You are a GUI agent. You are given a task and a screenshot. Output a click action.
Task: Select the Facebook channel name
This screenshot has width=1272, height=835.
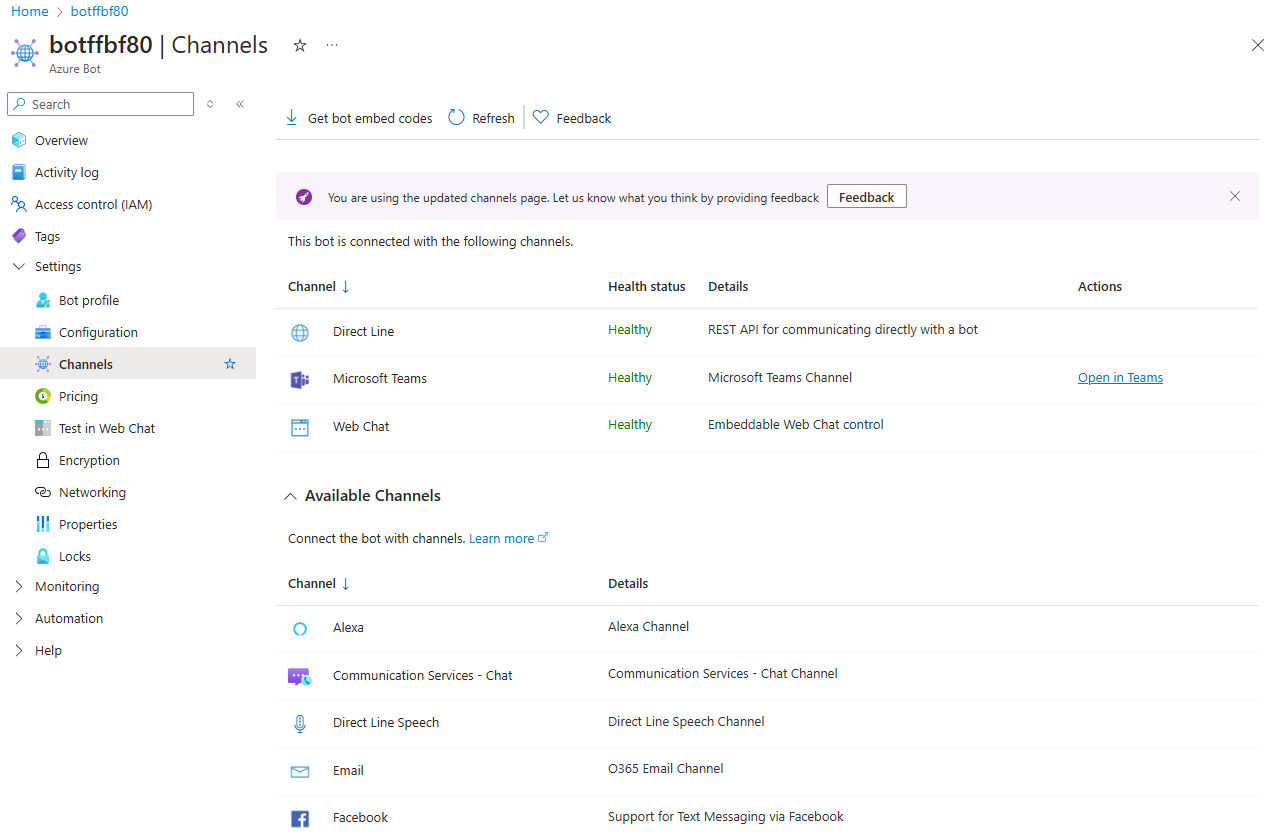(360, 818)
